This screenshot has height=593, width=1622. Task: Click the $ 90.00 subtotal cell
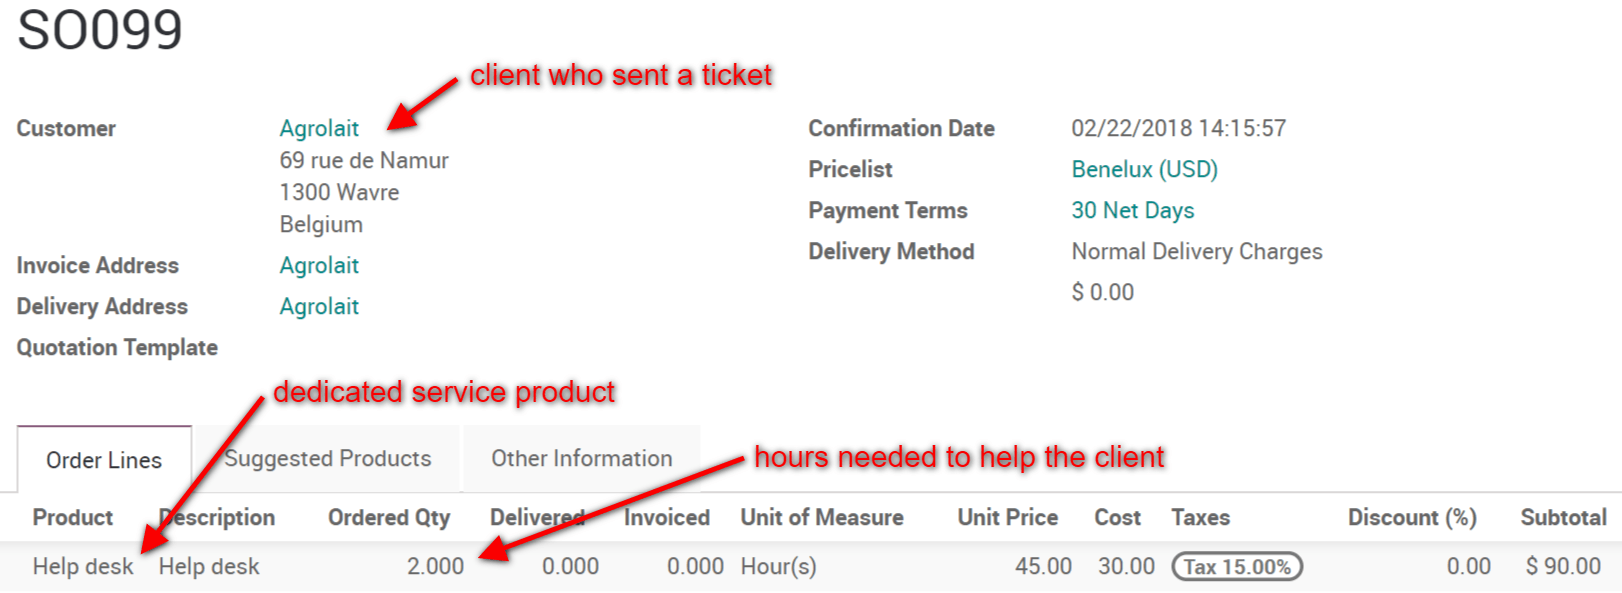click(x=1563, y=567)
